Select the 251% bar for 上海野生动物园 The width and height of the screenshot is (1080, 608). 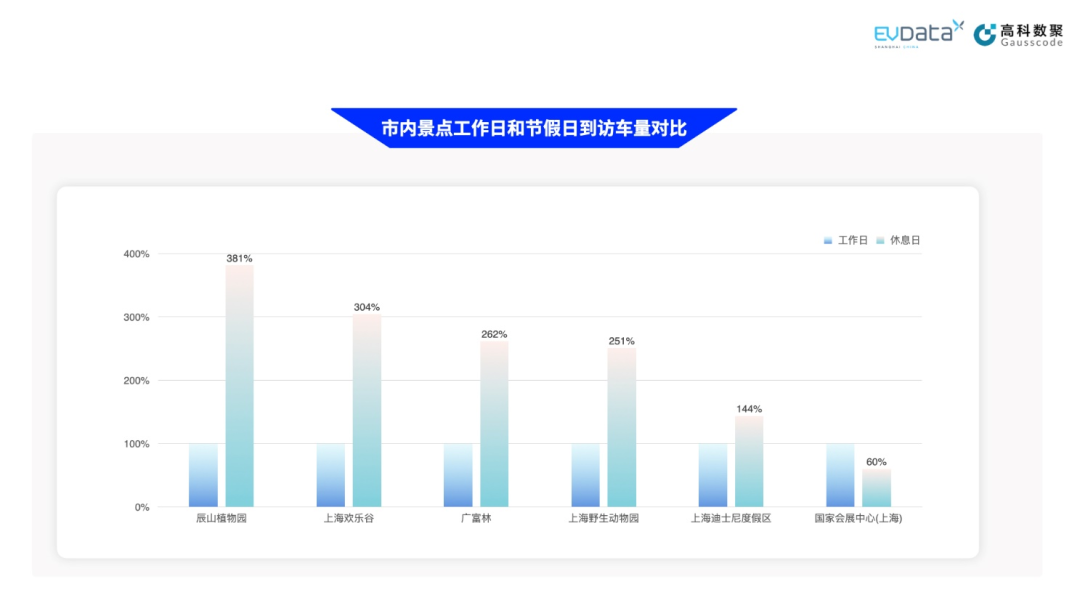622,427
